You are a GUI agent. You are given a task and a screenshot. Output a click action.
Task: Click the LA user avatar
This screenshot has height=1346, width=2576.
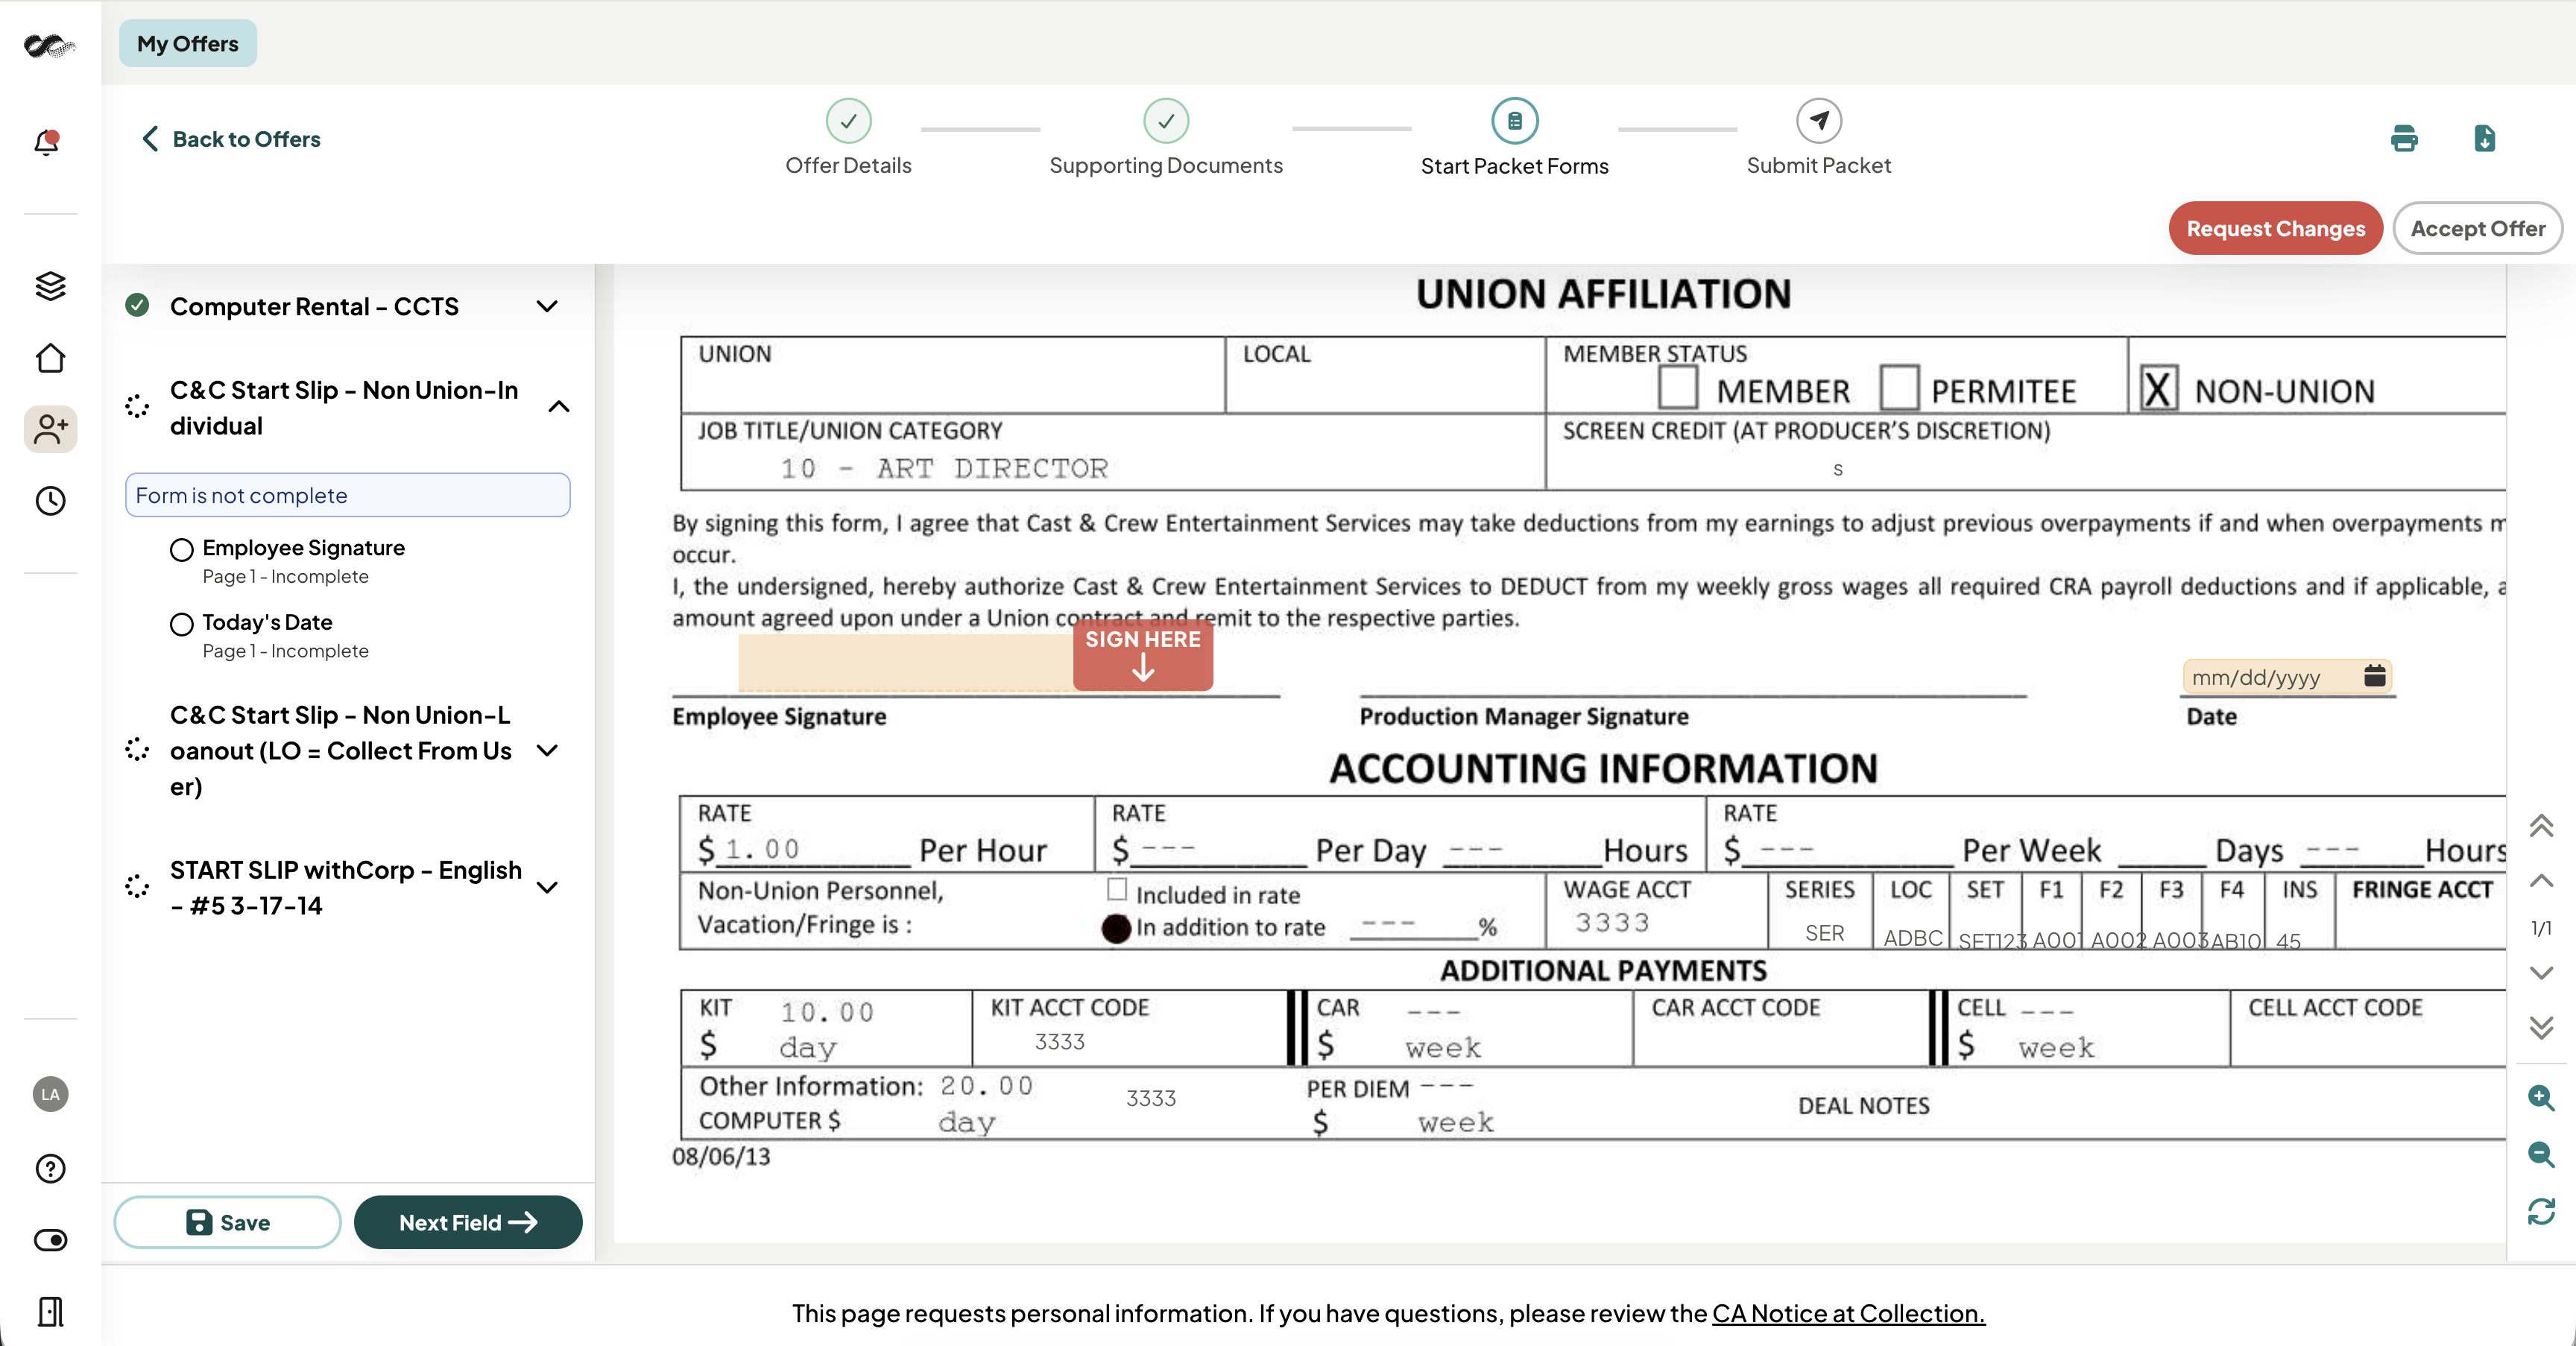(50, 1094)
